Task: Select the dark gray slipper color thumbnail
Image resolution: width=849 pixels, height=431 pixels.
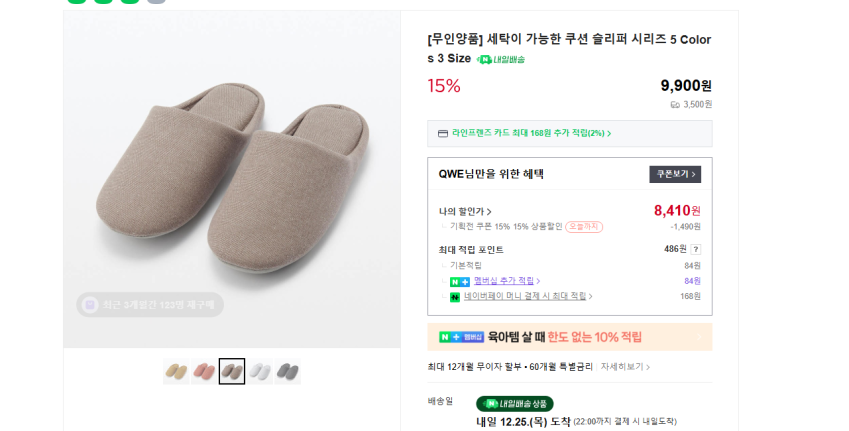Action: coord(288,372)
